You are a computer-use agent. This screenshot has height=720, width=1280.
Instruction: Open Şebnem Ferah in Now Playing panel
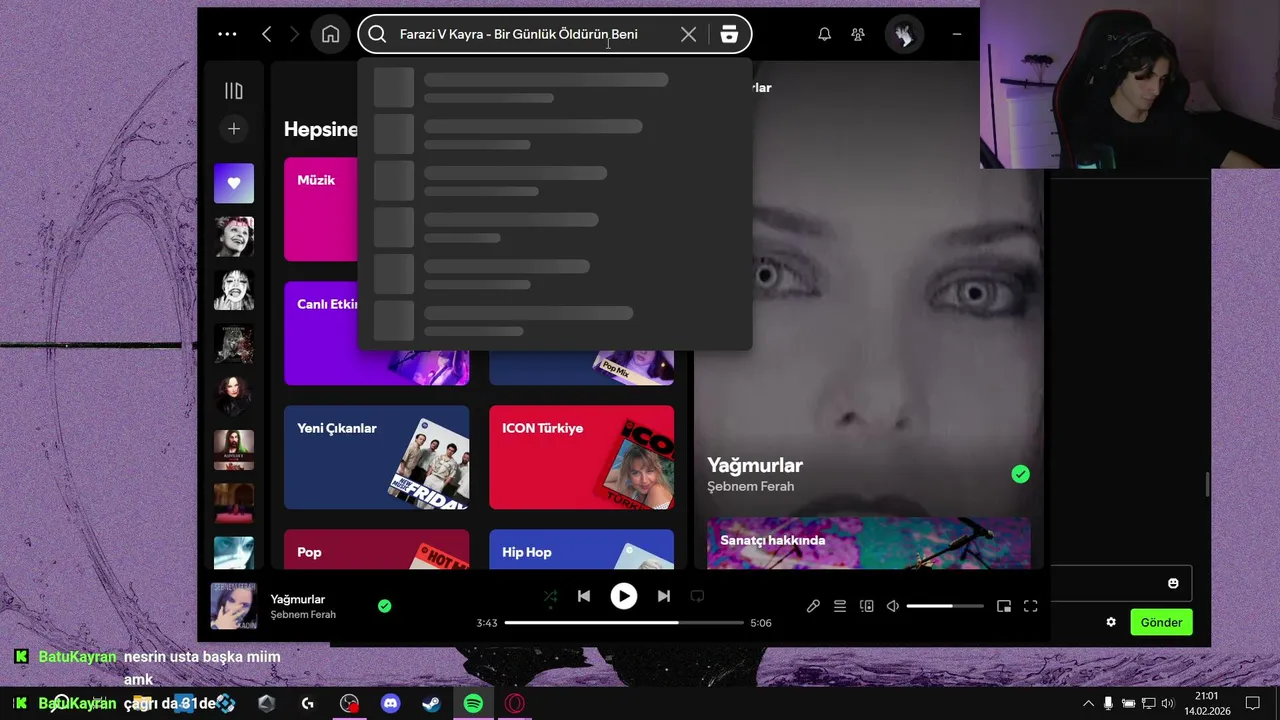pos(751,487)
